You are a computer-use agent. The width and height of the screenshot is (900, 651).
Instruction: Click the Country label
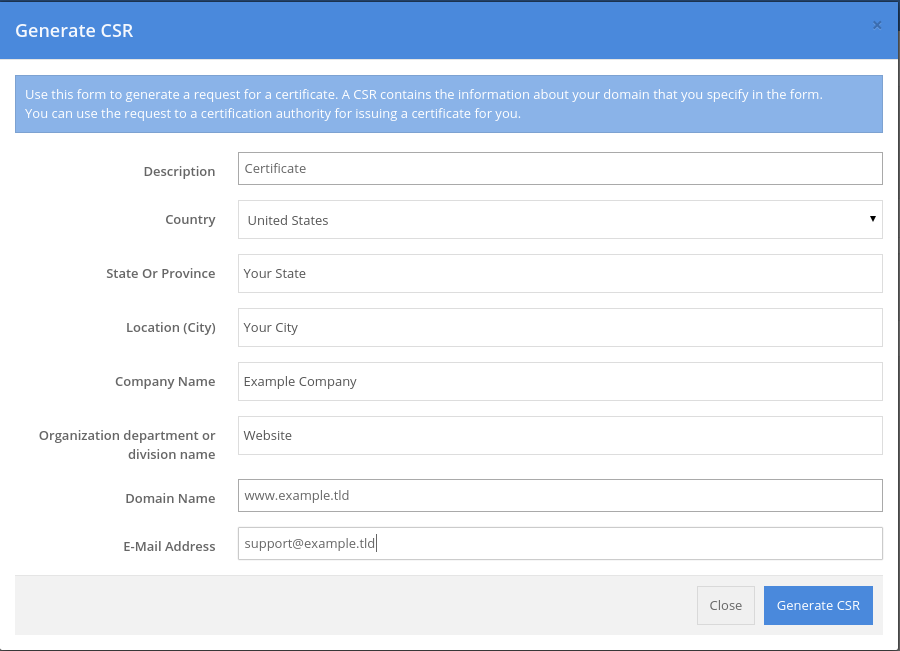point(190,219)
